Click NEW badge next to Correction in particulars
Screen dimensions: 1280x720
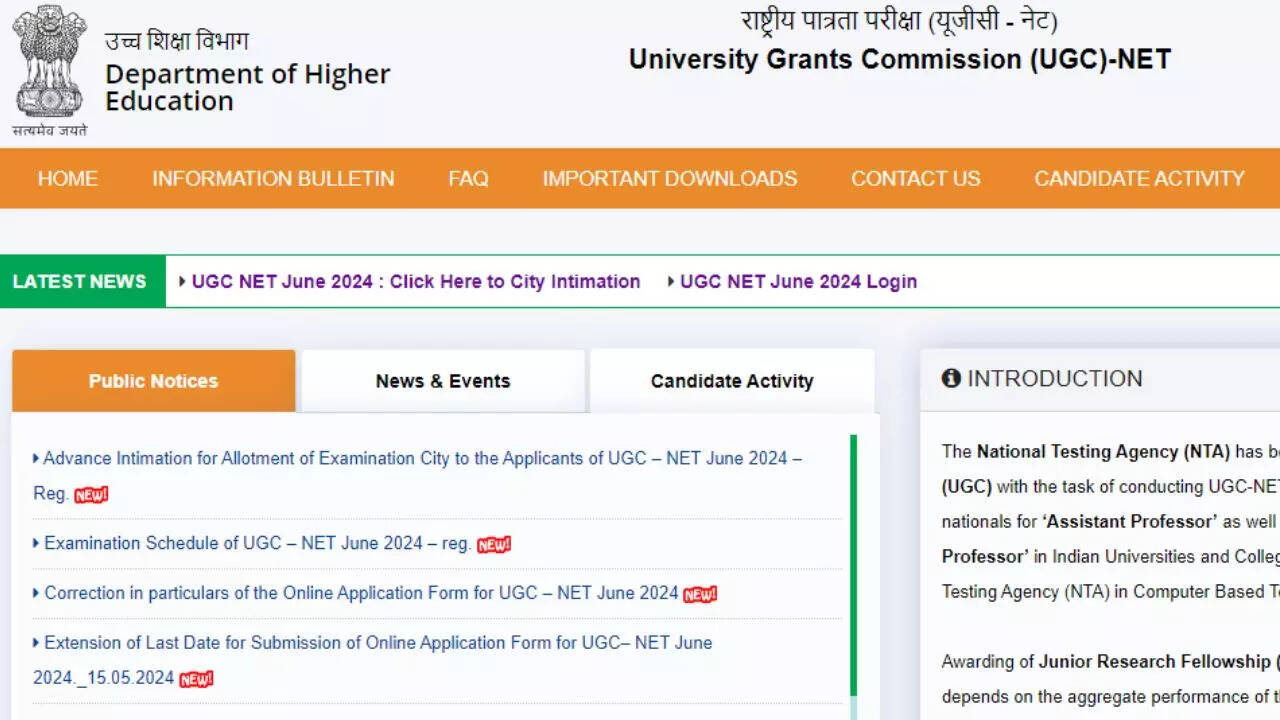[x=700, y=594]
